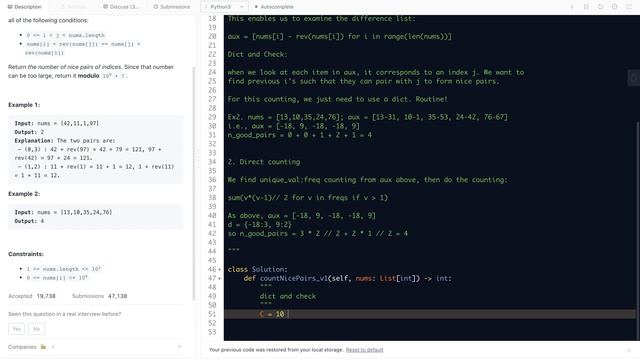Collapse the code at line 46 fold arrow
This screenshot has height=360, width=640.
tap(220, 270)
